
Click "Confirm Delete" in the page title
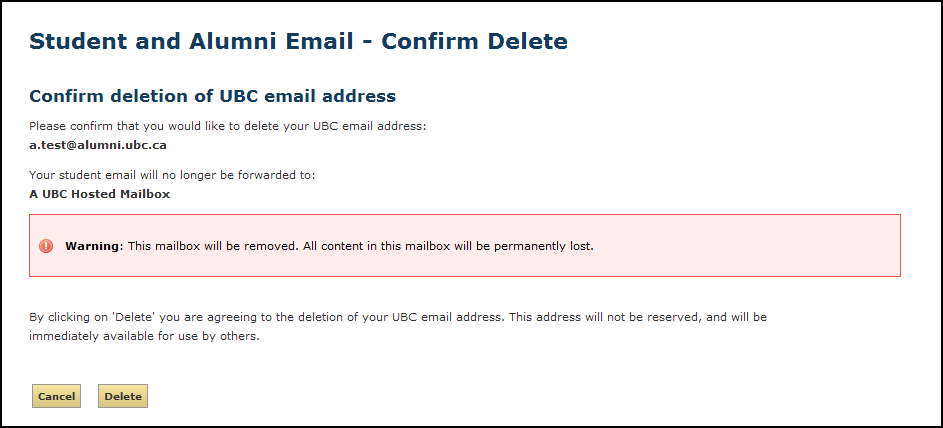click(474, 41)
